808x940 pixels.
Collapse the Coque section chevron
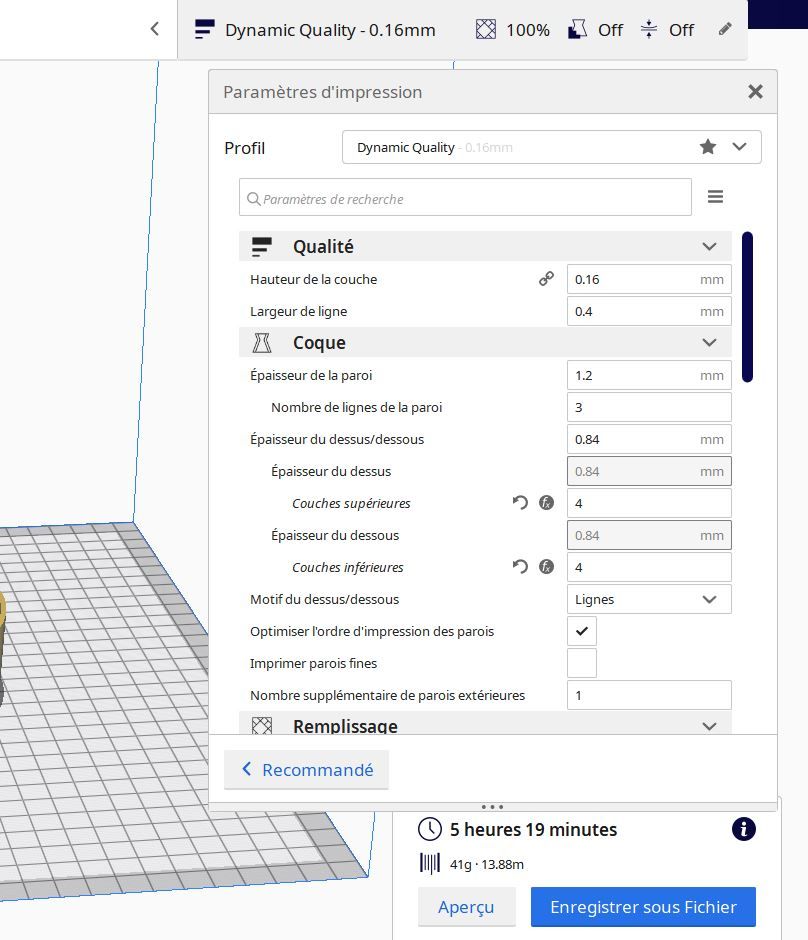point(709,342)
